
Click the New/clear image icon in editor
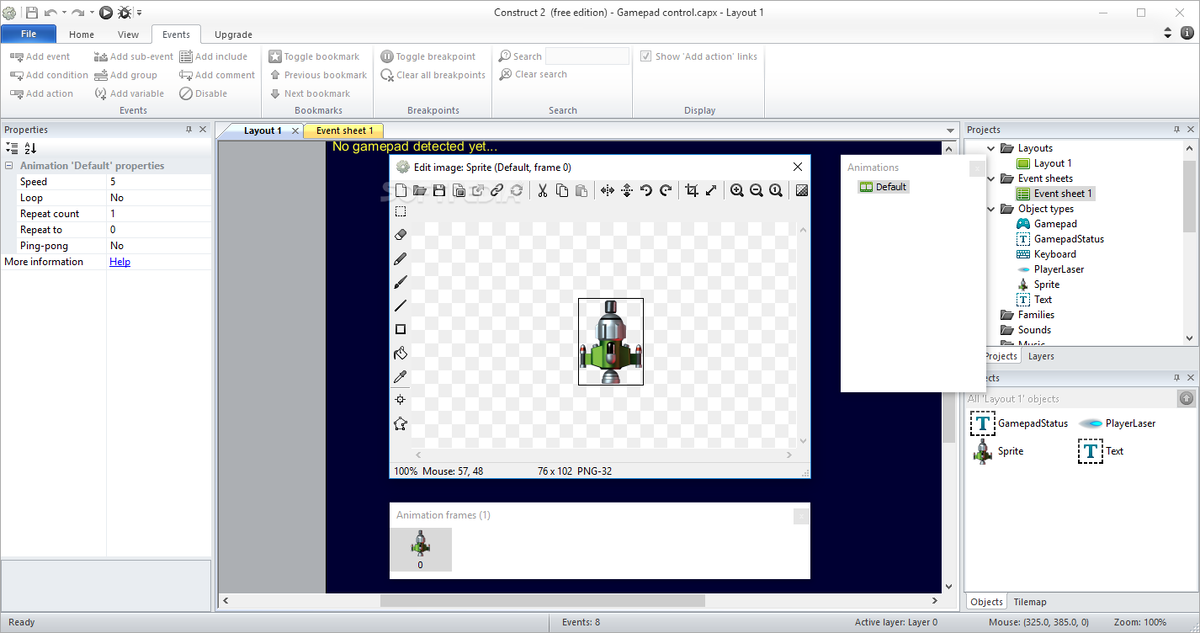click(x=401, y=190)
